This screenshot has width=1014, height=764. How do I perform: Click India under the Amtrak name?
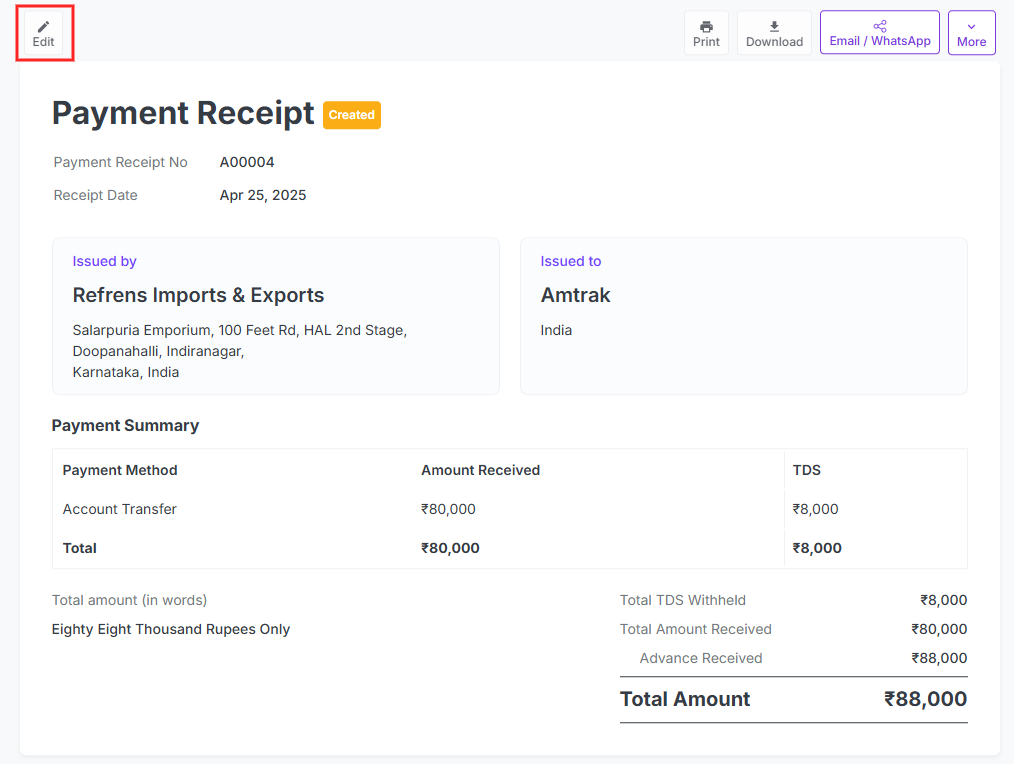[x=556, y=331]
